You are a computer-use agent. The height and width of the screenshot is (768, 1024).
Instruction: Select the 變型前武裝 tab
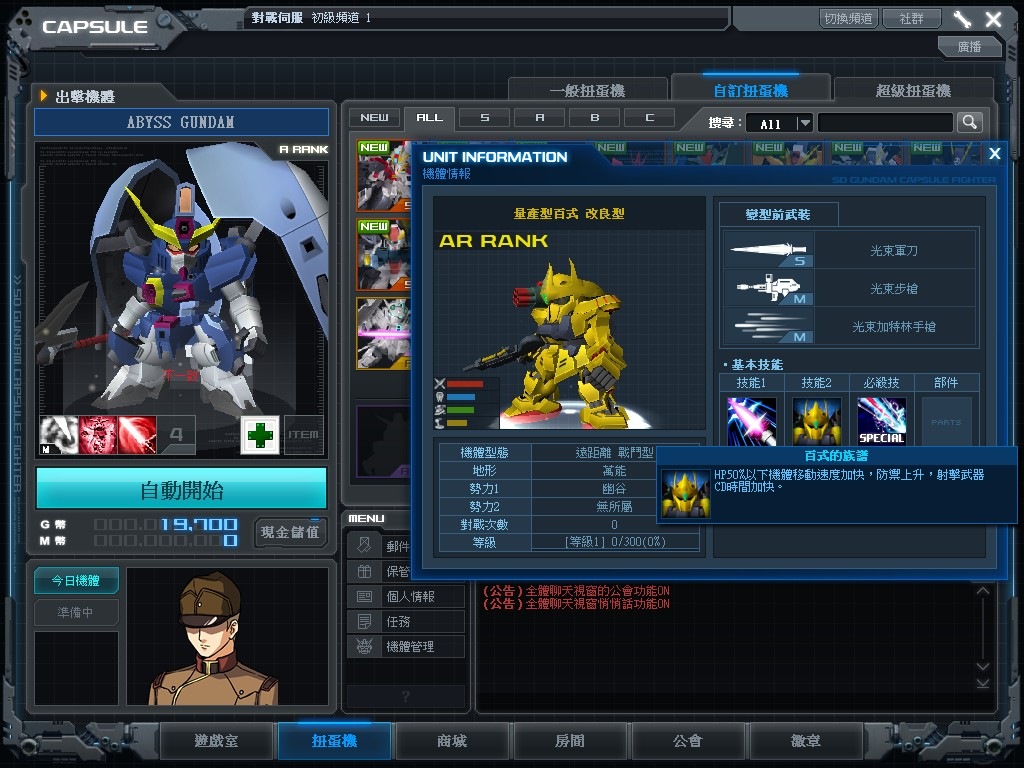pyautogui.click(x=778, y=214)
